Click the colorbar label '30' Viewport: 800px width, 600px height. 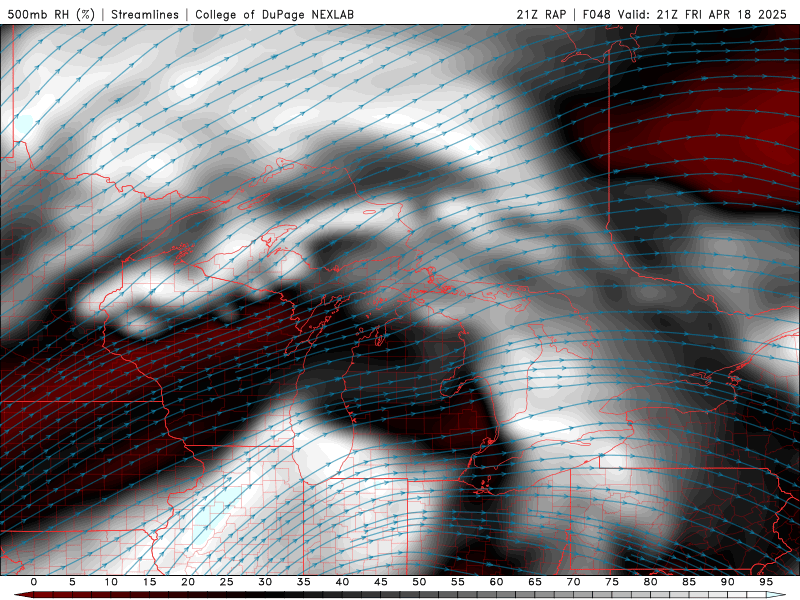(x=265, y=582)
